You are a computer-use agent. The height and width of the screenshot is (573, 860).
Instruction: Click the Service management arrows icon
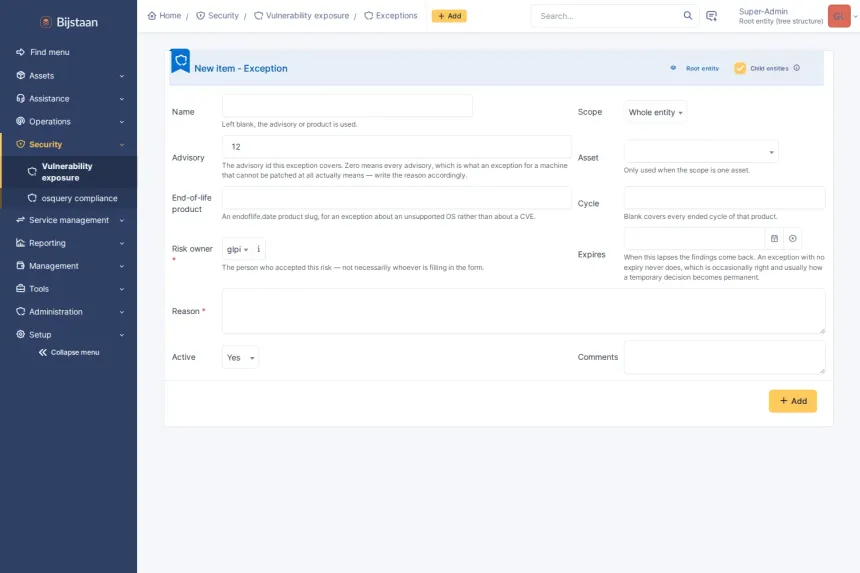20,220
